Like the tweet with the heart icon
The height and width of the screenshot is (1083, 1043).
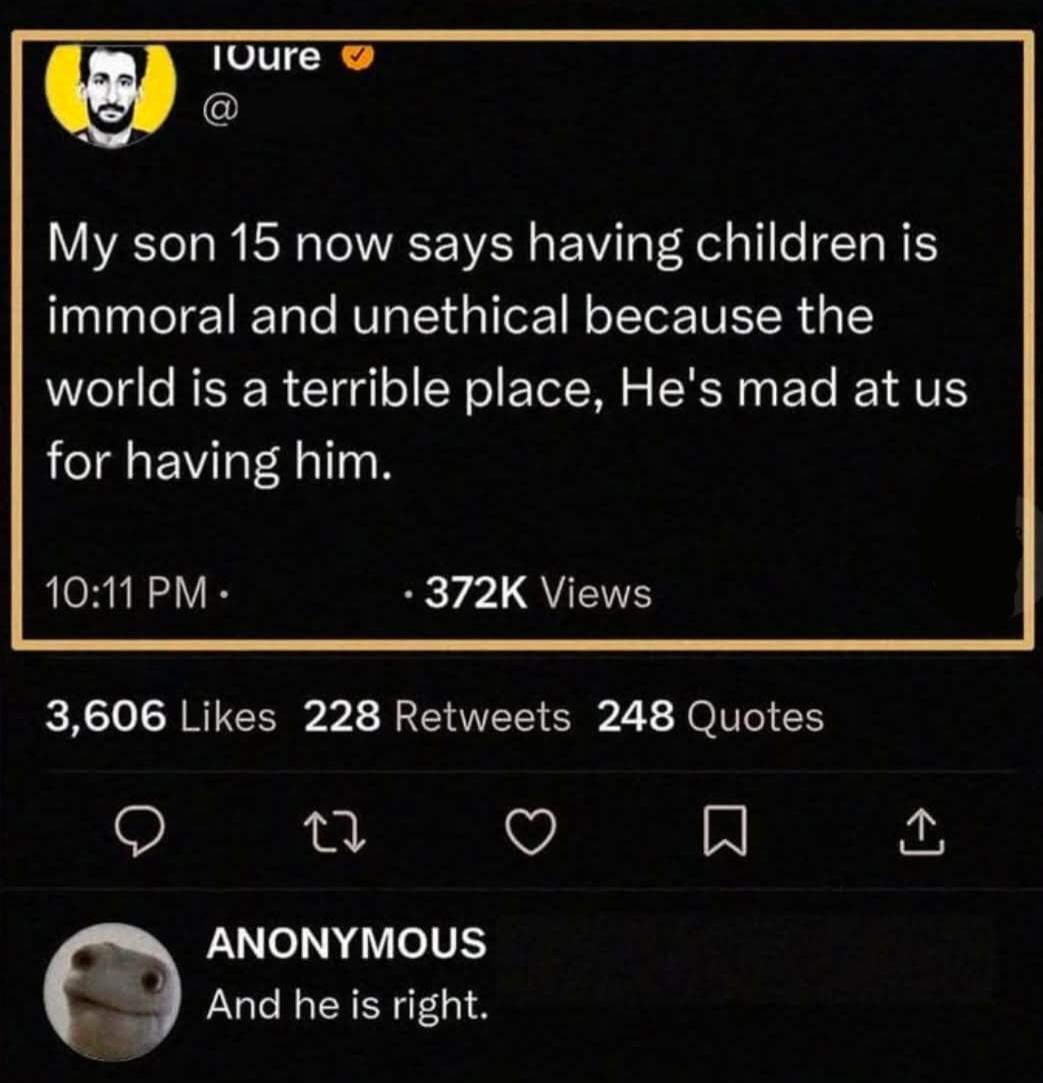tap(531, 830)
